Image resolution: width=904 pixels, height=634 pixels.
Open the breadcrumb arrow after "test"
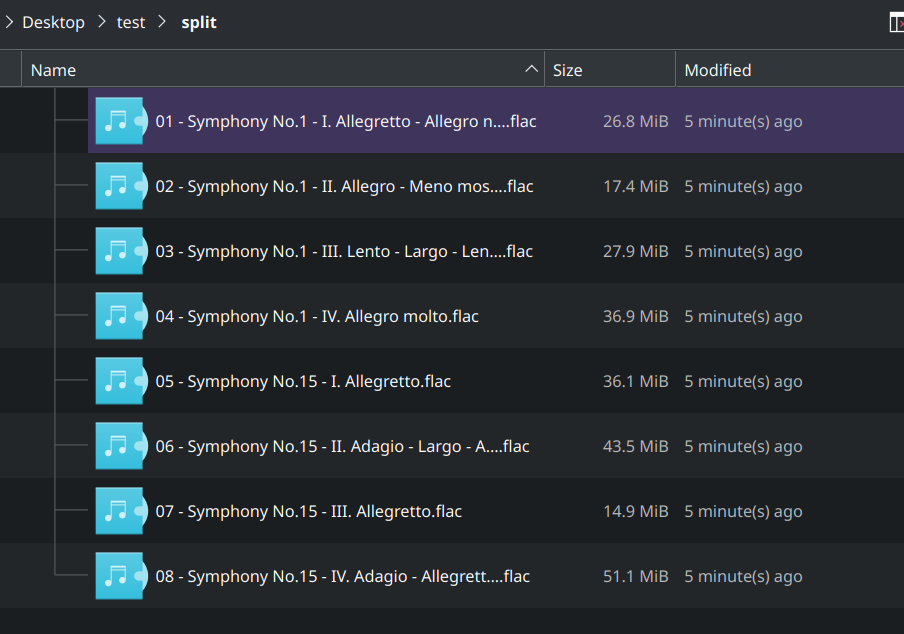[x=160, y=22]
